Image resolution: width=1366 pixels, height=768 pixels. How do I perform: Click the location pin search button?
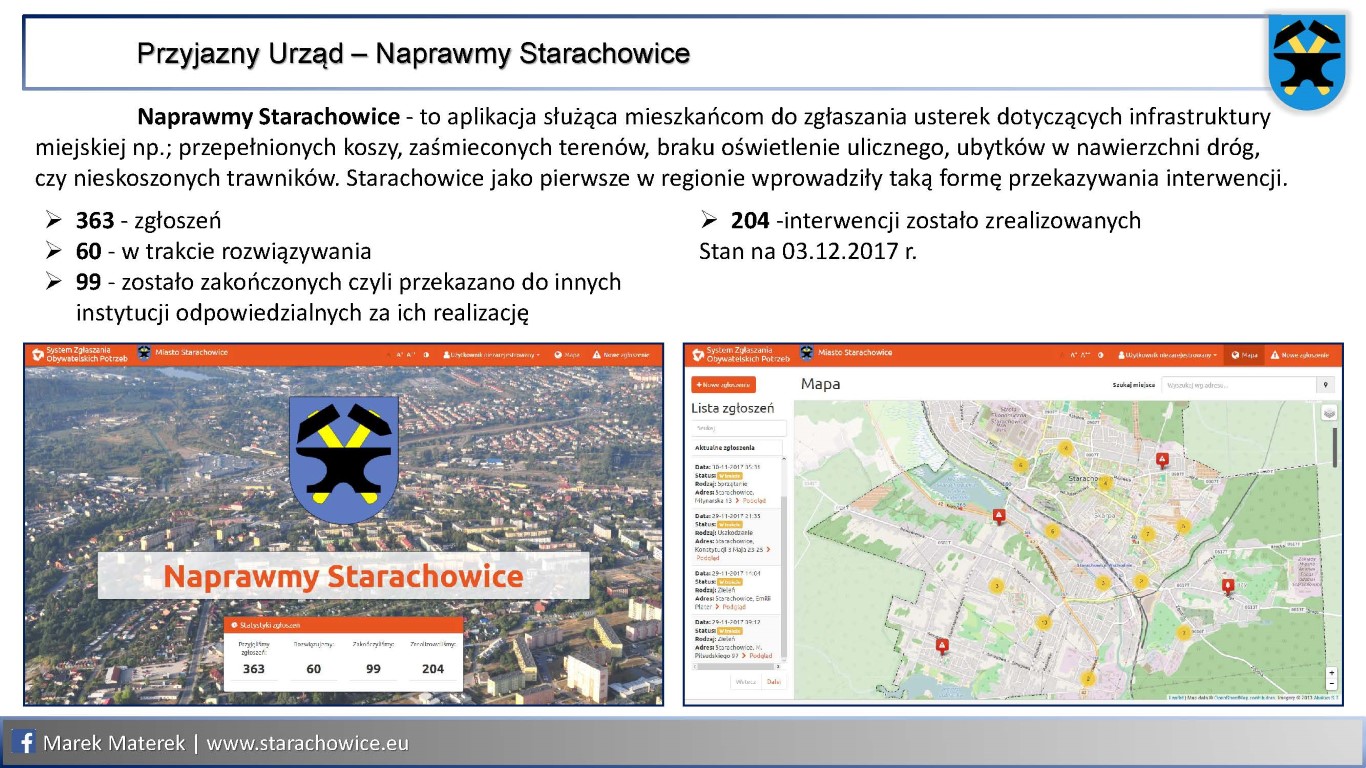[1326, 384]
